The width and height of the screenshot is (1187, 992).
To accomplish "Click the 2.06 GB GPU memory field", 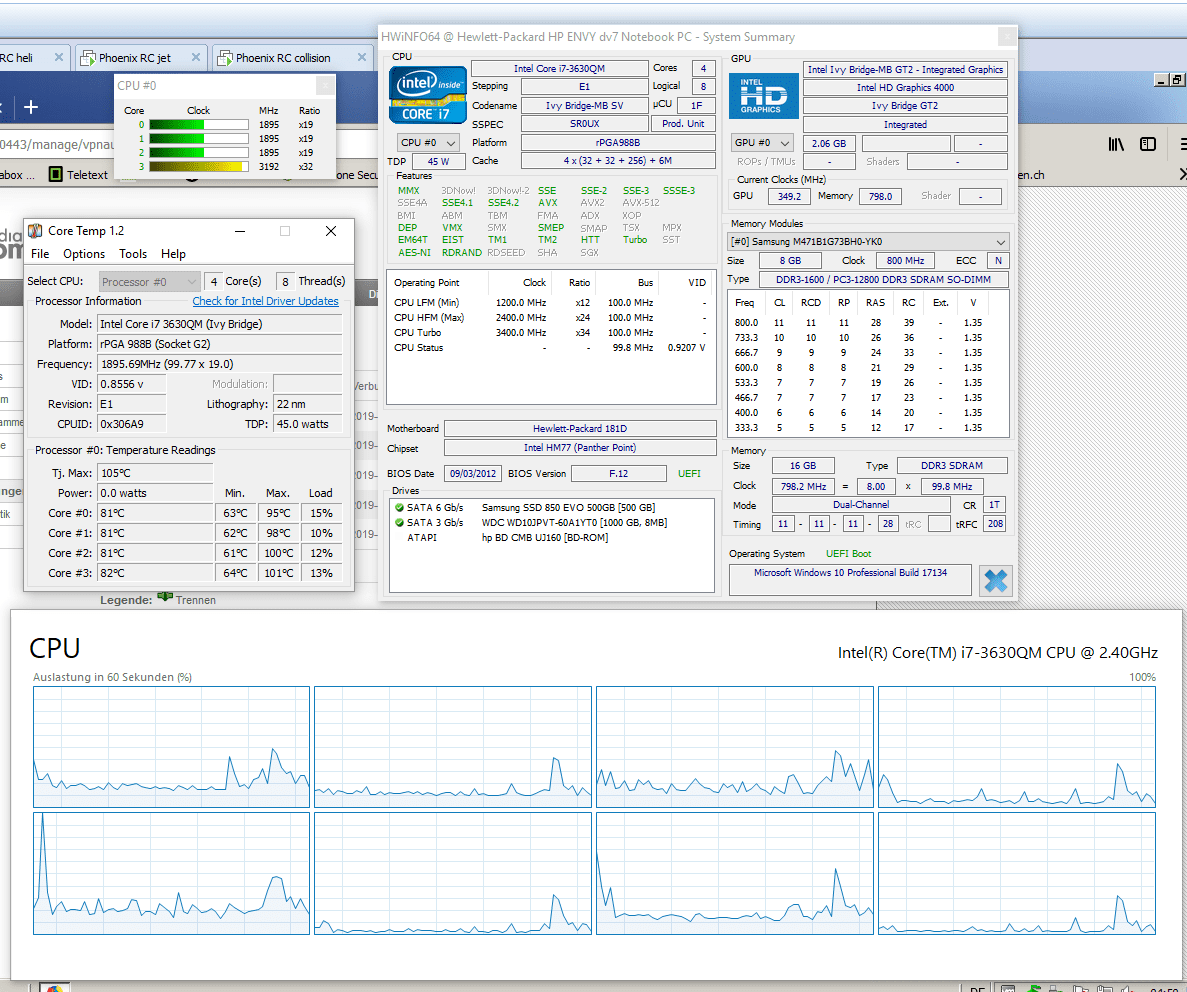I will tap(829, 143).
